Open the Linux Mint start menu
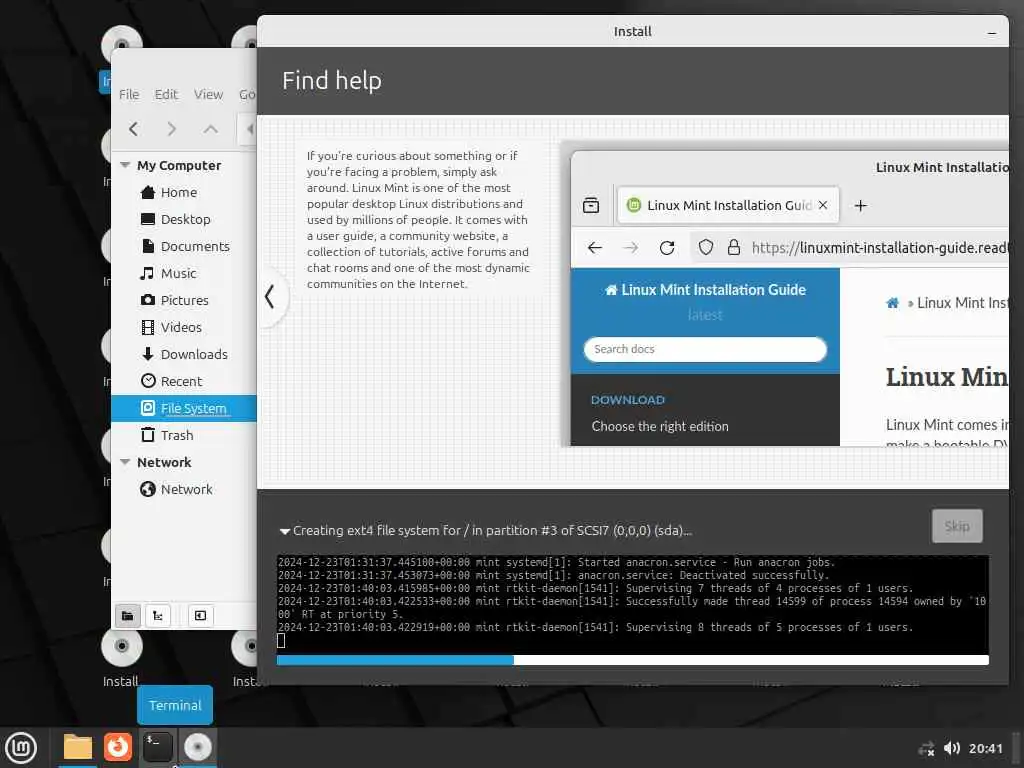The width and height of the screenshot is (1024, 768). click(x=20, y=748)
